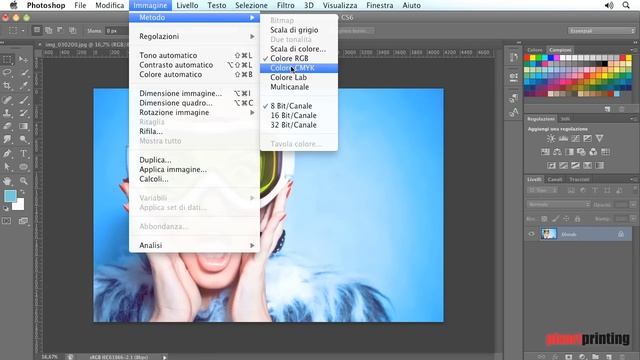Select the Clone Stamp tool
This screenshot has width=640, height=360.
click(x=7, y=113)
